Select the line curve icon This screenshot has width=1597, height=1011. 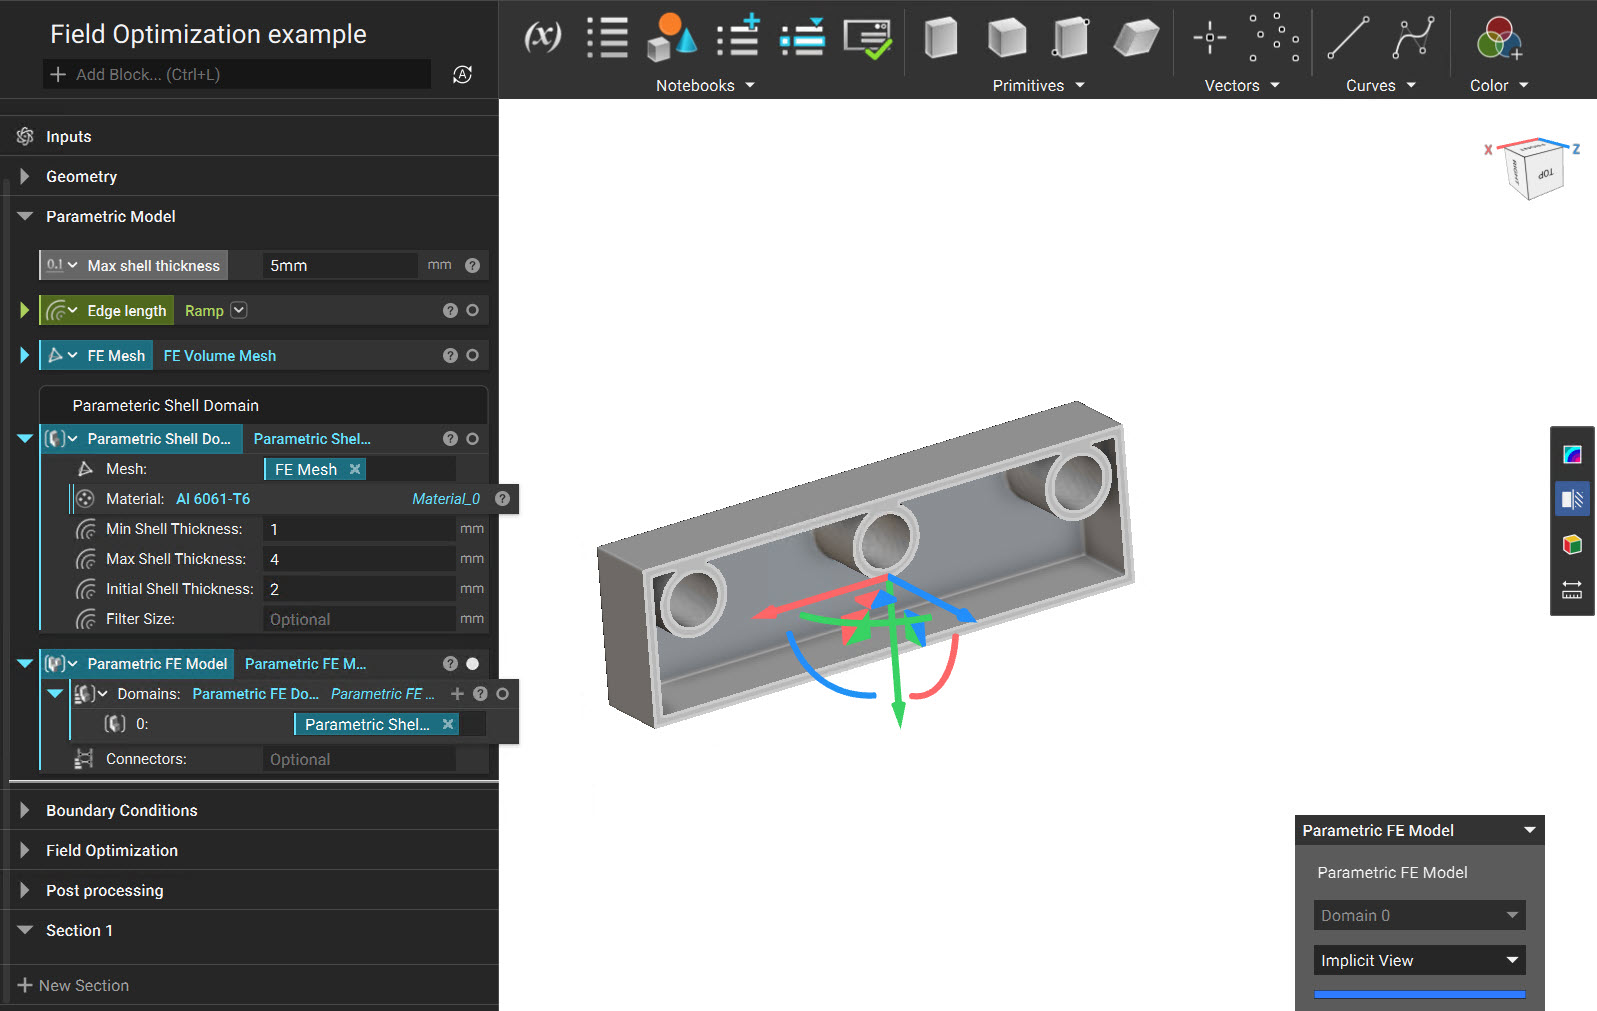(1347, 38)
